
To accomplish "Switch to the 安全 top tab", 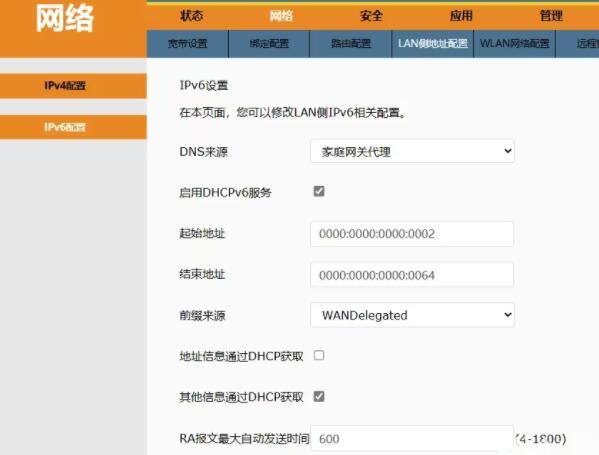I will tap(371, 16).
